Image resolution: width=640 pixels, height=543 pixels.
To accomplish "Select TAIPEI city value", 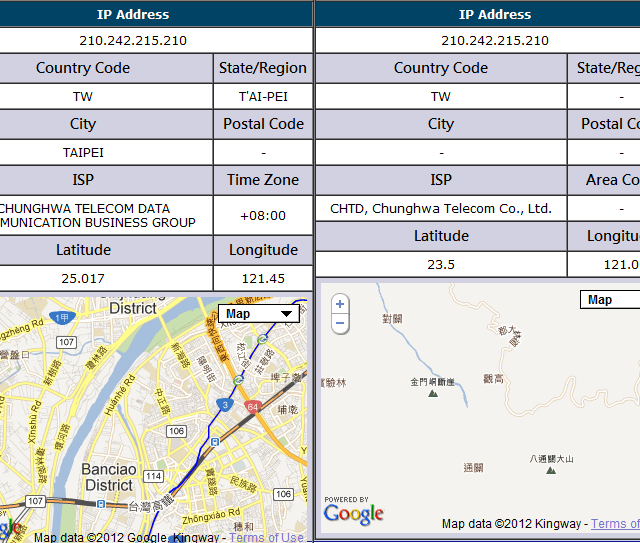I will 83,152.
